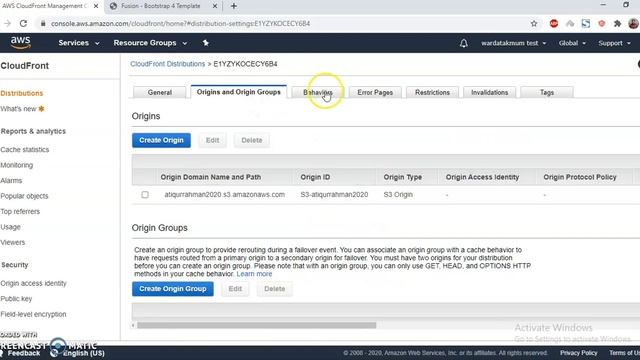Click the Delete button under Origin Groups
This screenshot has height=360, width=640.
pos(275,289)
